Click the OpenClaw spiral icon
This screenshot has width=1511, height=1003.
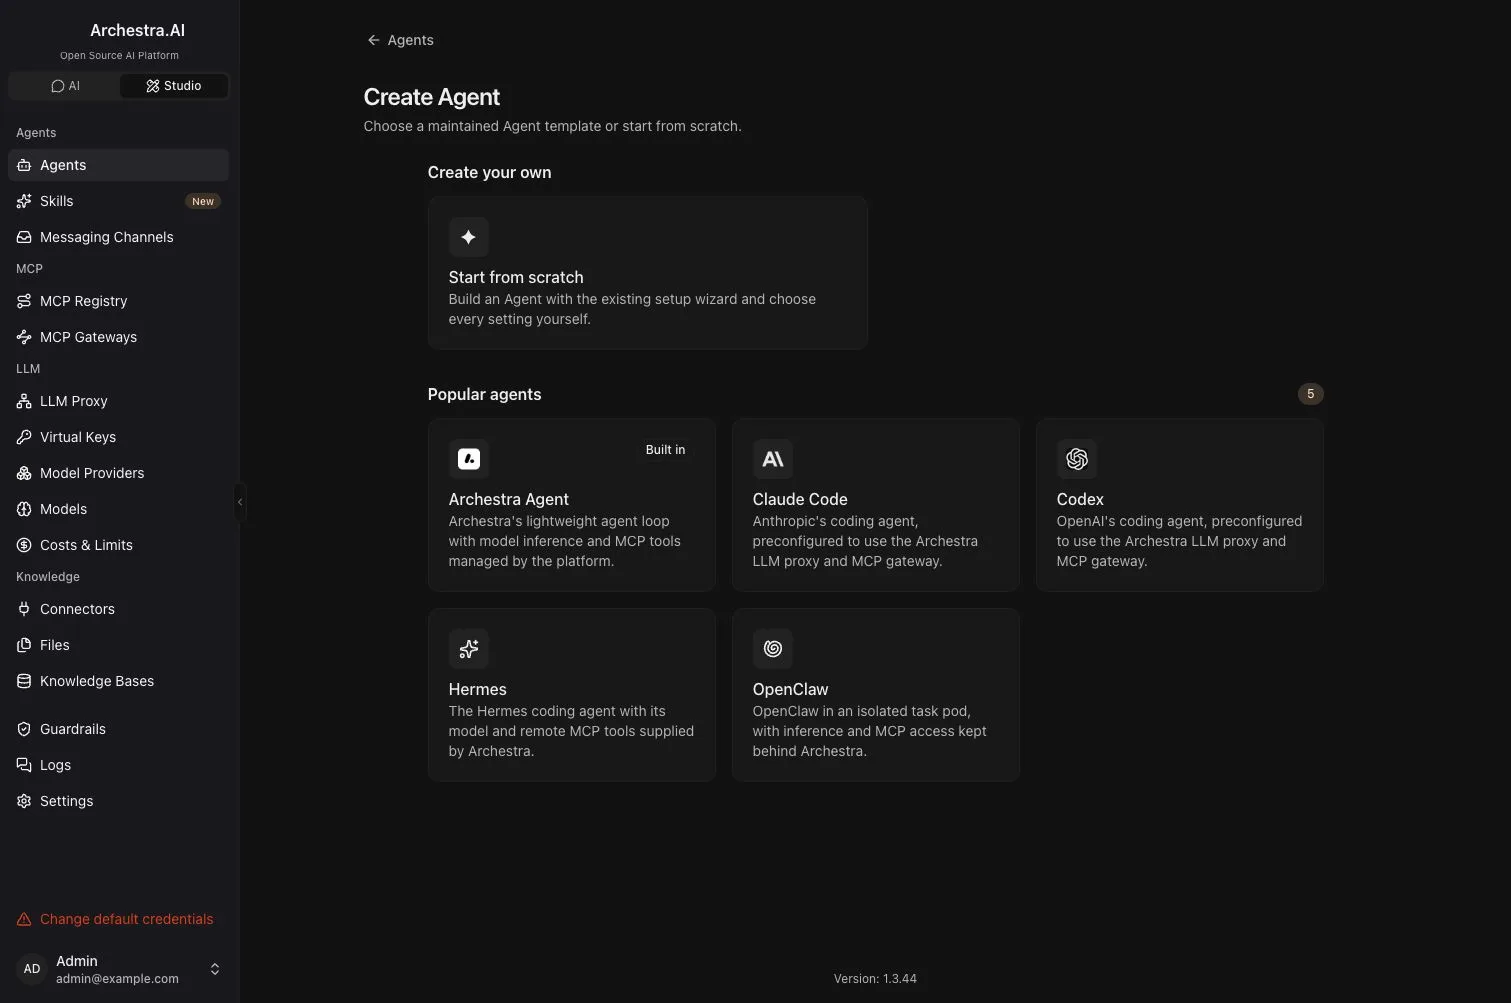(x=772, y=649)
